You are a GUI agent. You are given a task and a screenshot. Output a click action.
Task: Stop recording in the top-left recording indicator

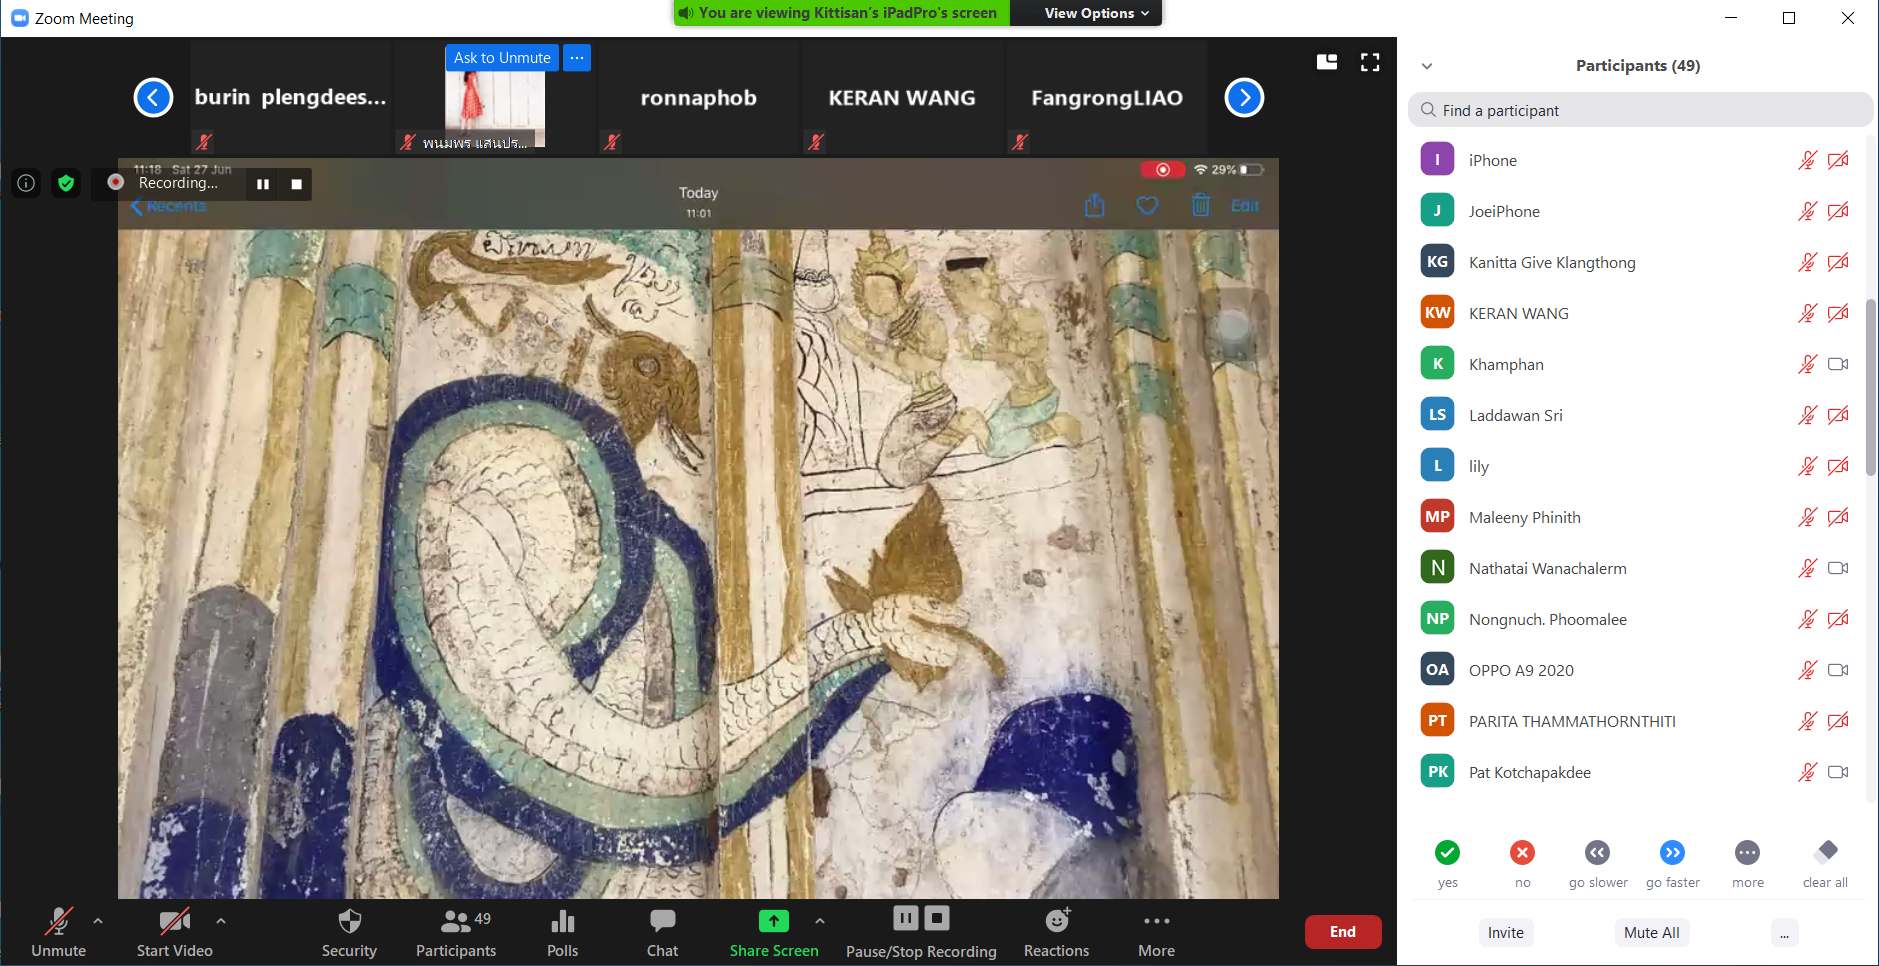(x=297, y=184)
